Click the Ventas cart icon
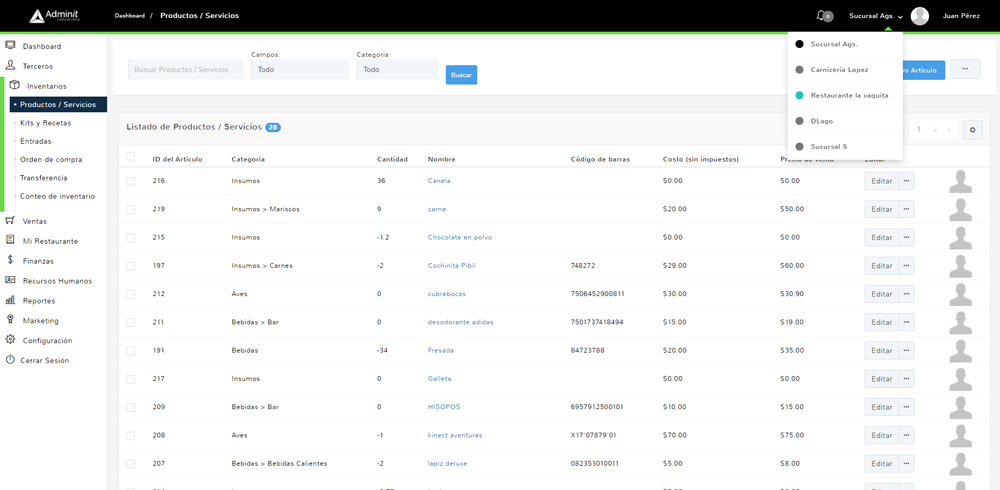 [10, 220]
